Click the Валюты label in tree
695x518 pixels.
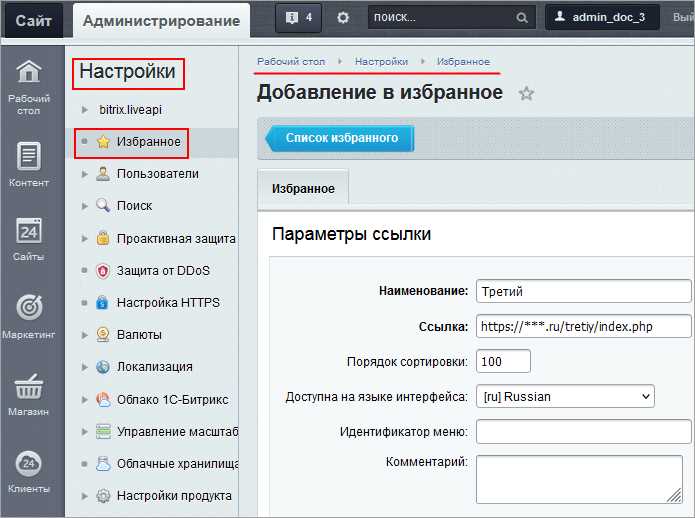click(x=139, y=335)
